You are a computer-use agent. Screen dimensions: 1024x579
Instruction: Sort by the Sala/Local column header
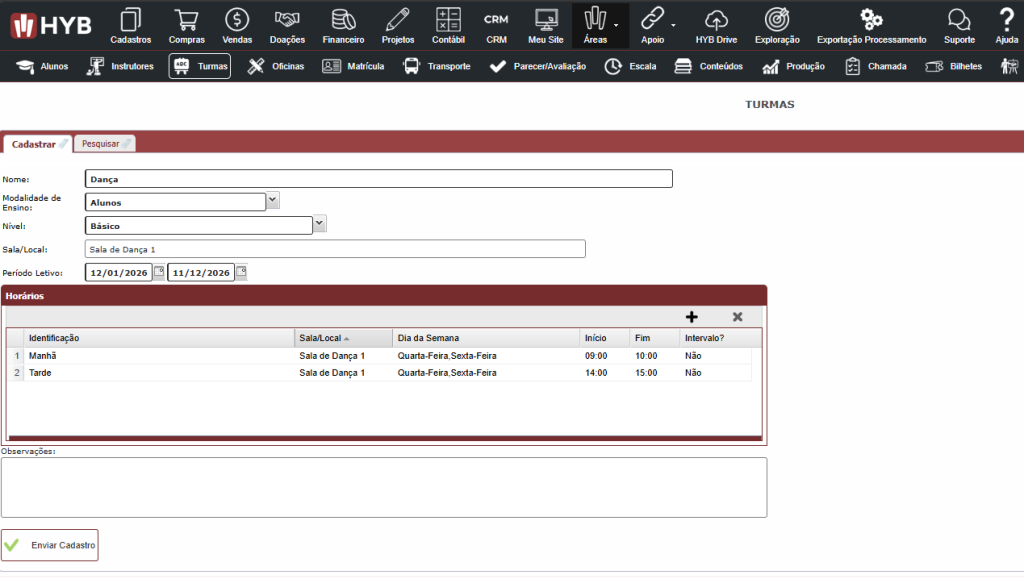tap(344, 338)
